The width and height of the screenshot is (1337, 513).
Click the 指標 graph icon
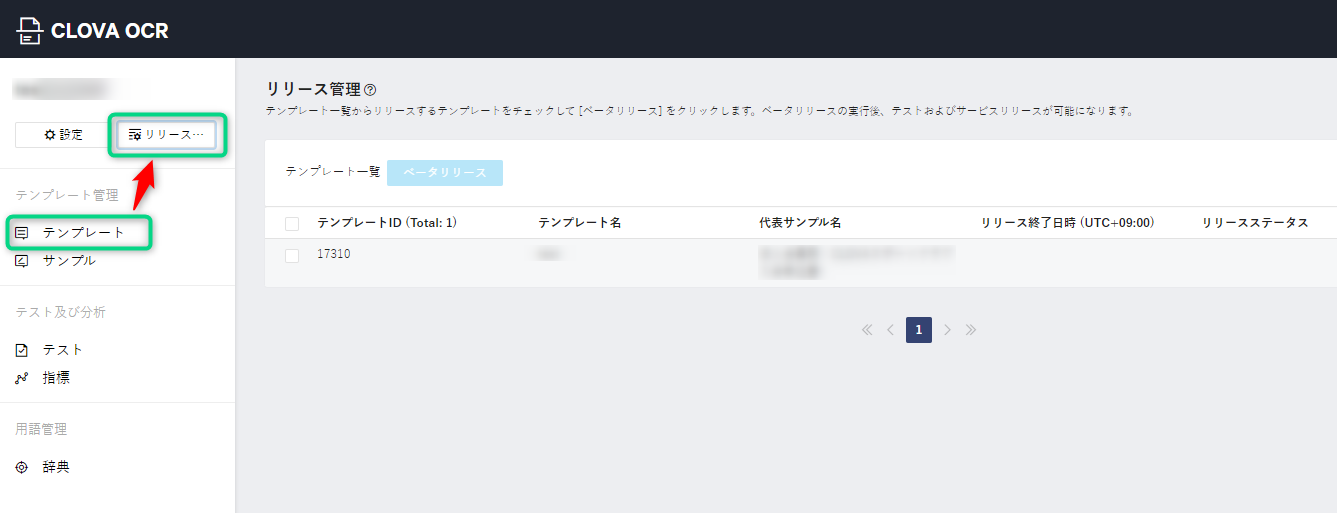[x=22, y=378]
